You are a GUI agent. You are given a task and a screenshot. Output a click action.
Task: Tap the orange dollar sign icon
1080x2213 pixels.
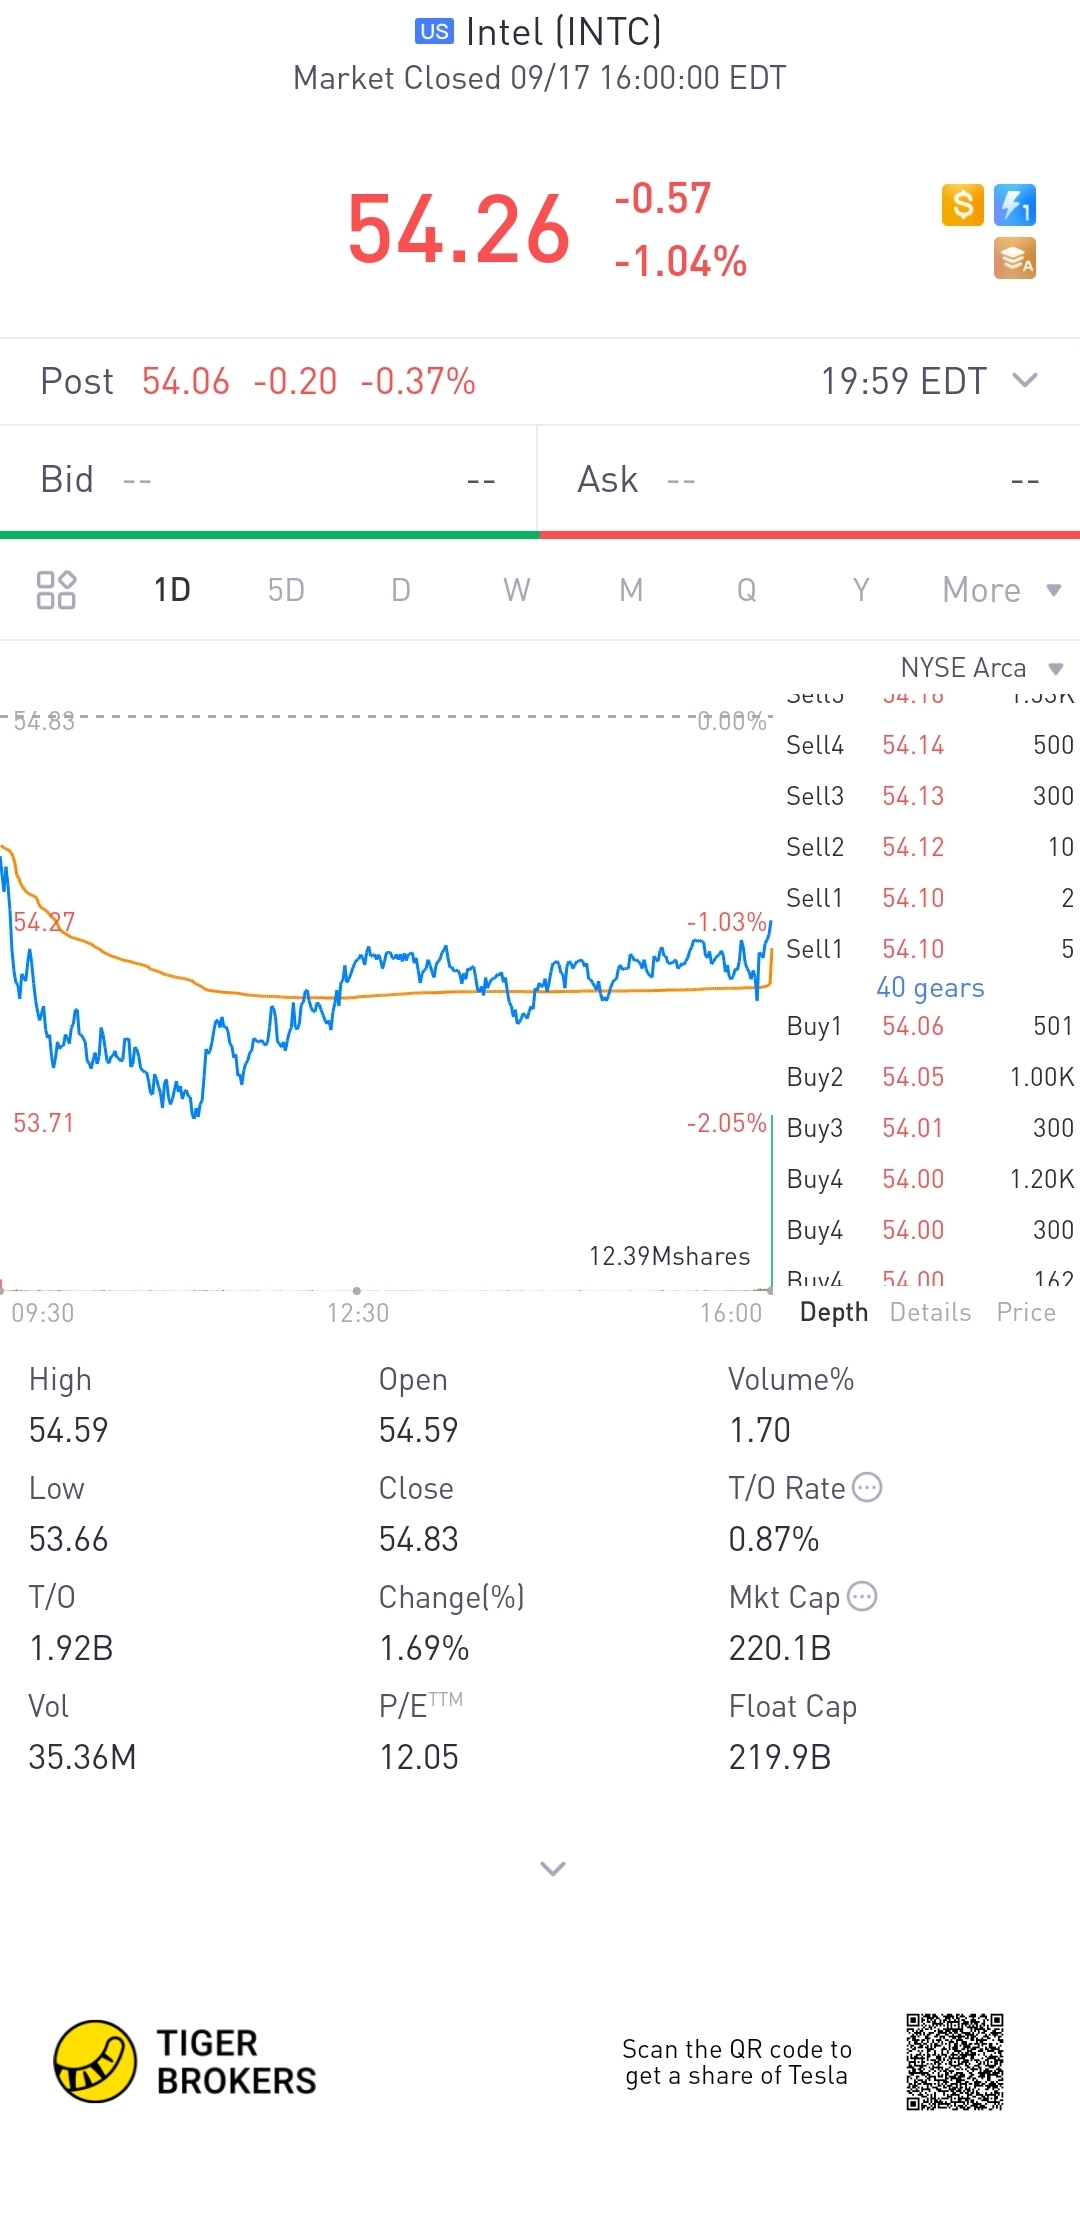tap(962, 205)
